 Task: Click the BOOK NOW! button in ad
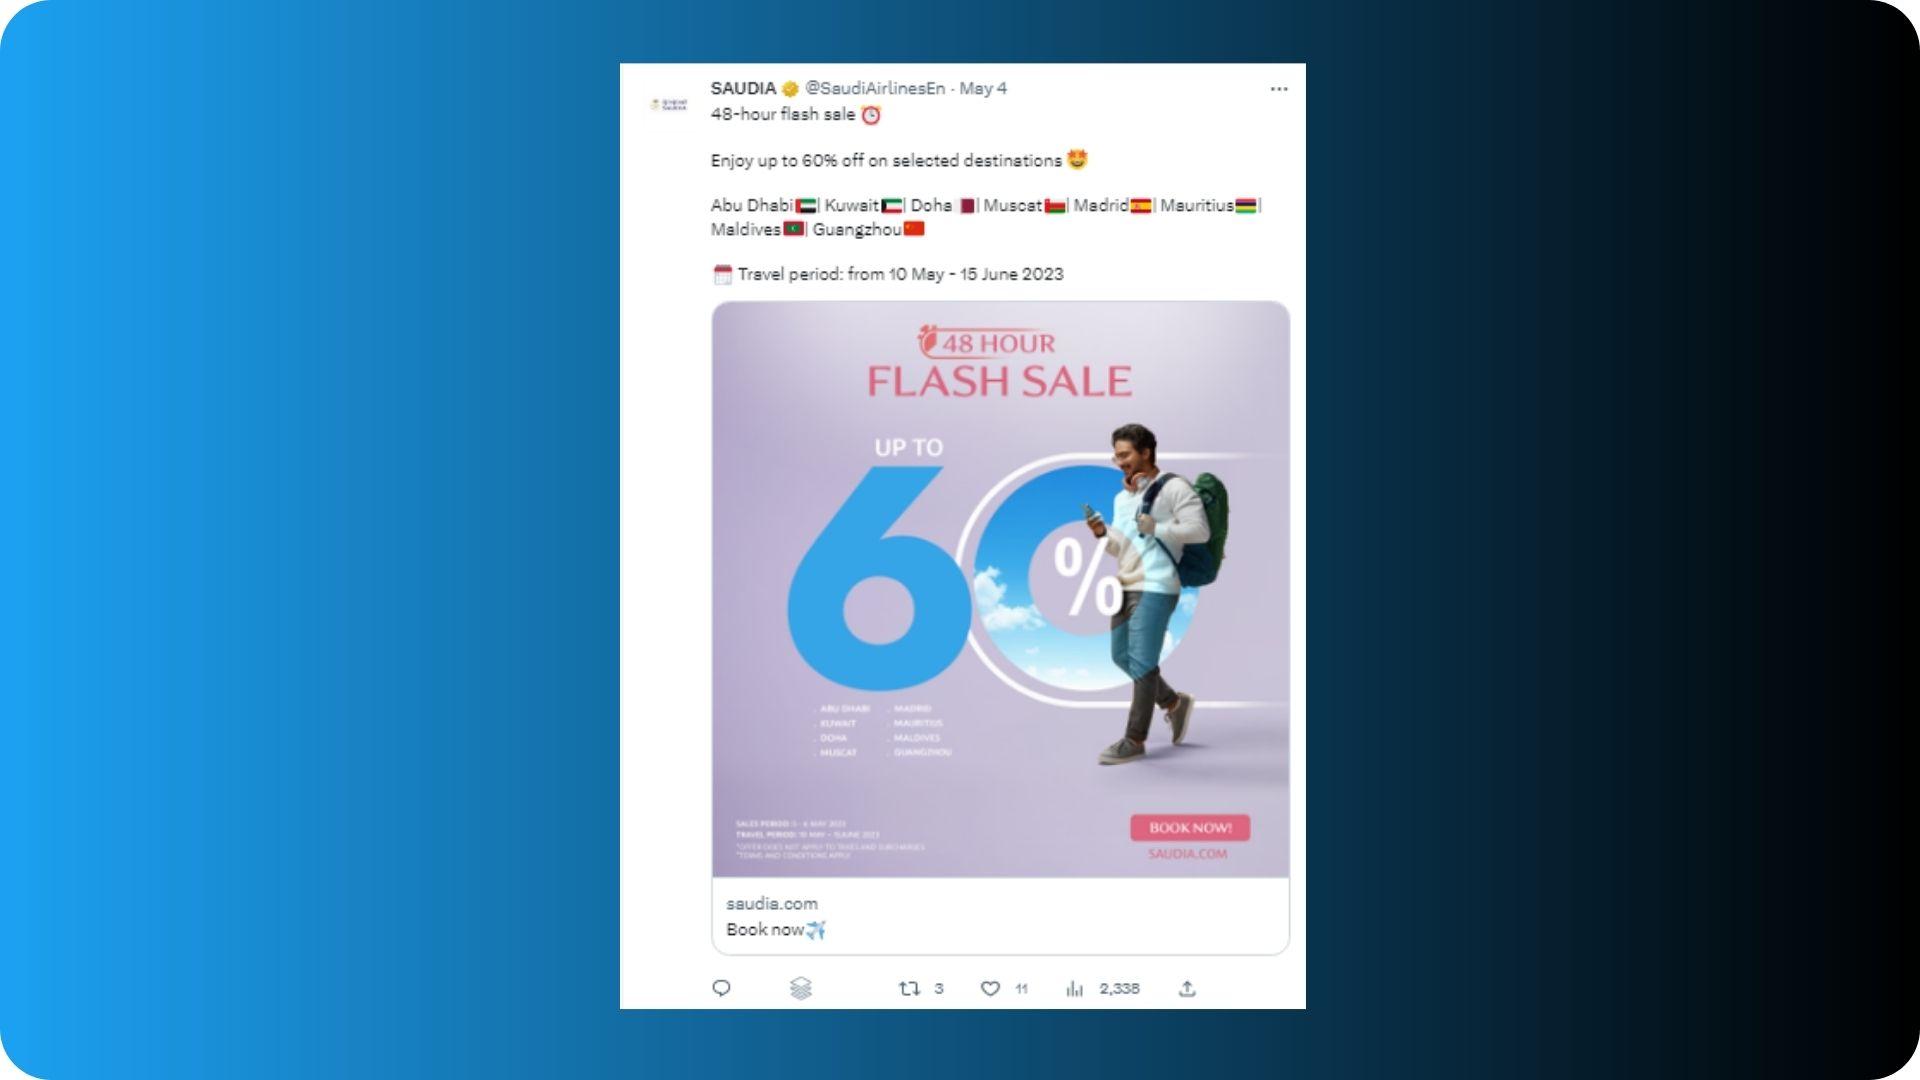[1190, 828]
